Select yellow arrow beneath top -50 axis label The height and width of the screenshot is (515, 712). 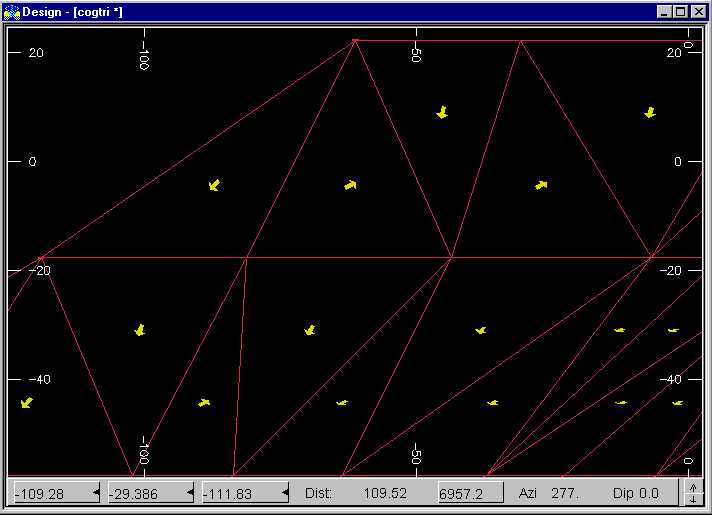click(442, 113)
